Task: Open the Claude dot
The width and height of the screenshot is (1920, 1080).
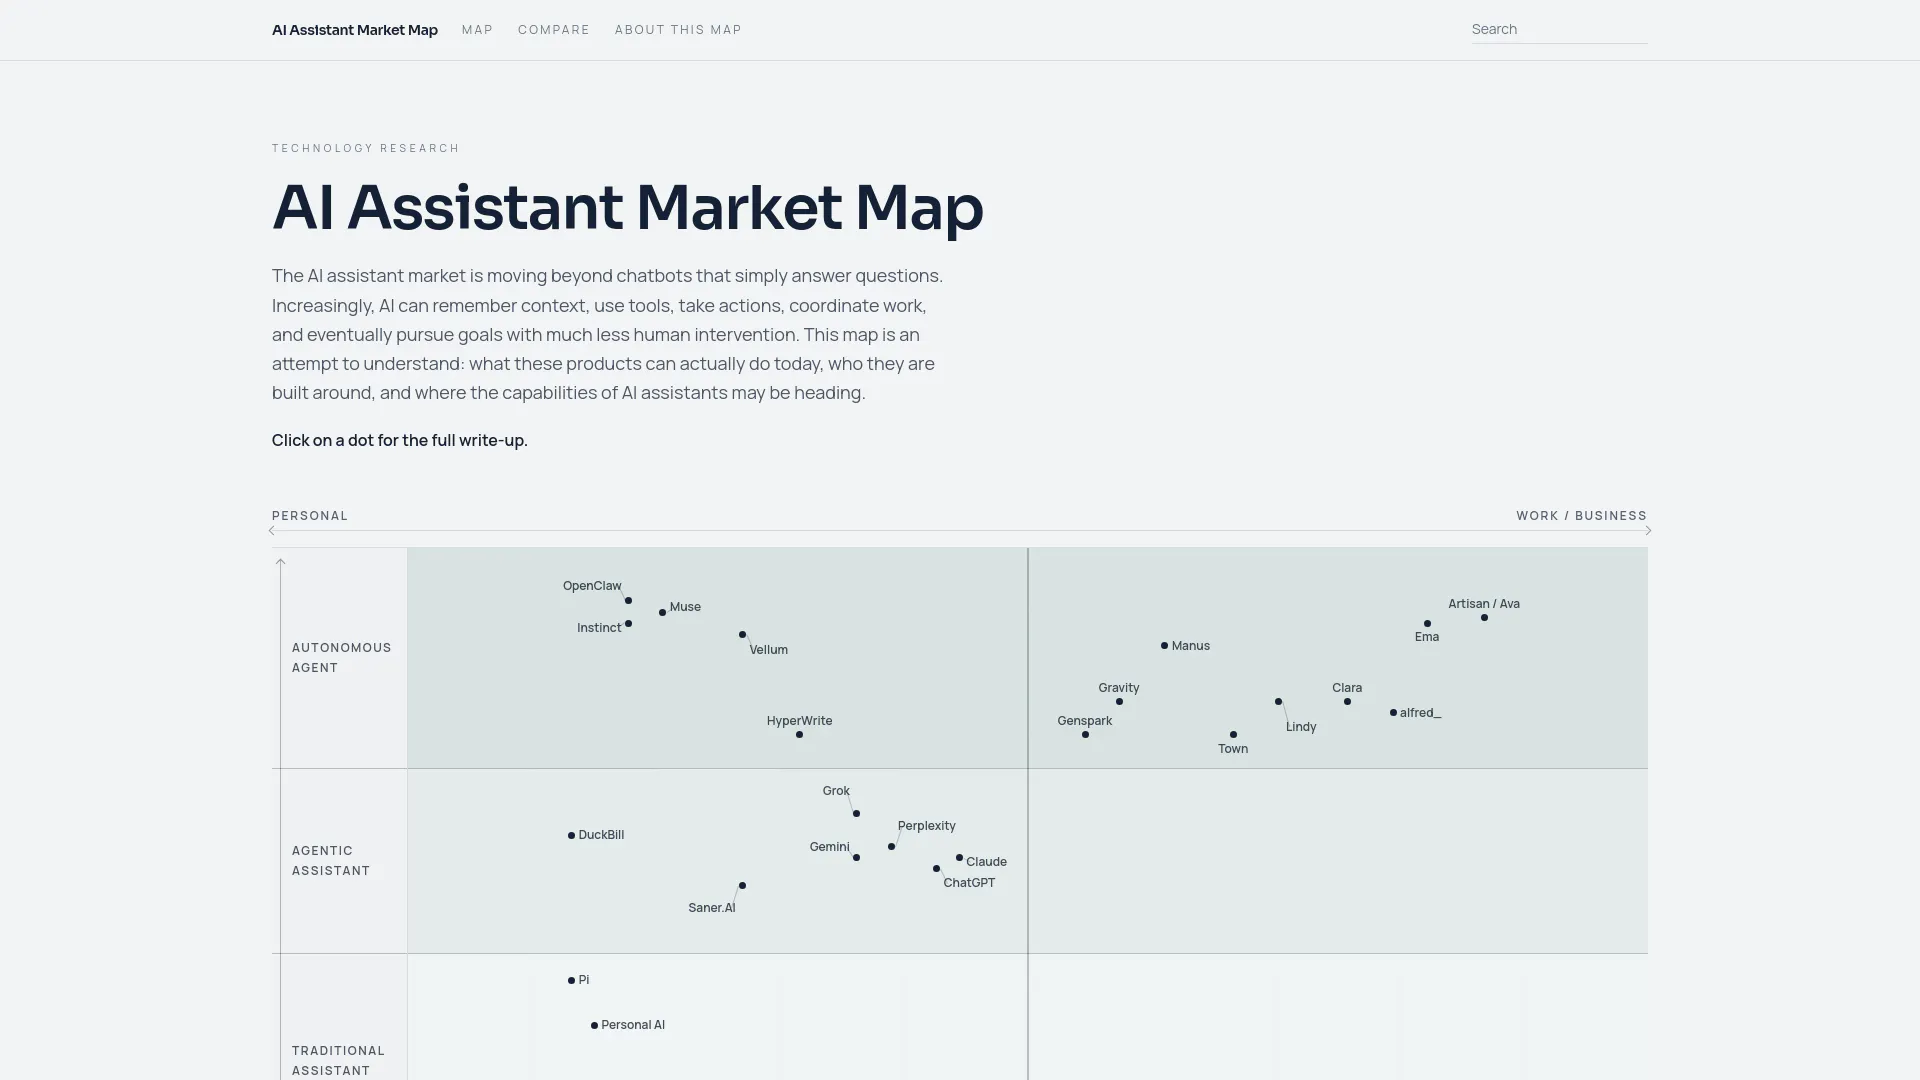Action: coord(959,858)
